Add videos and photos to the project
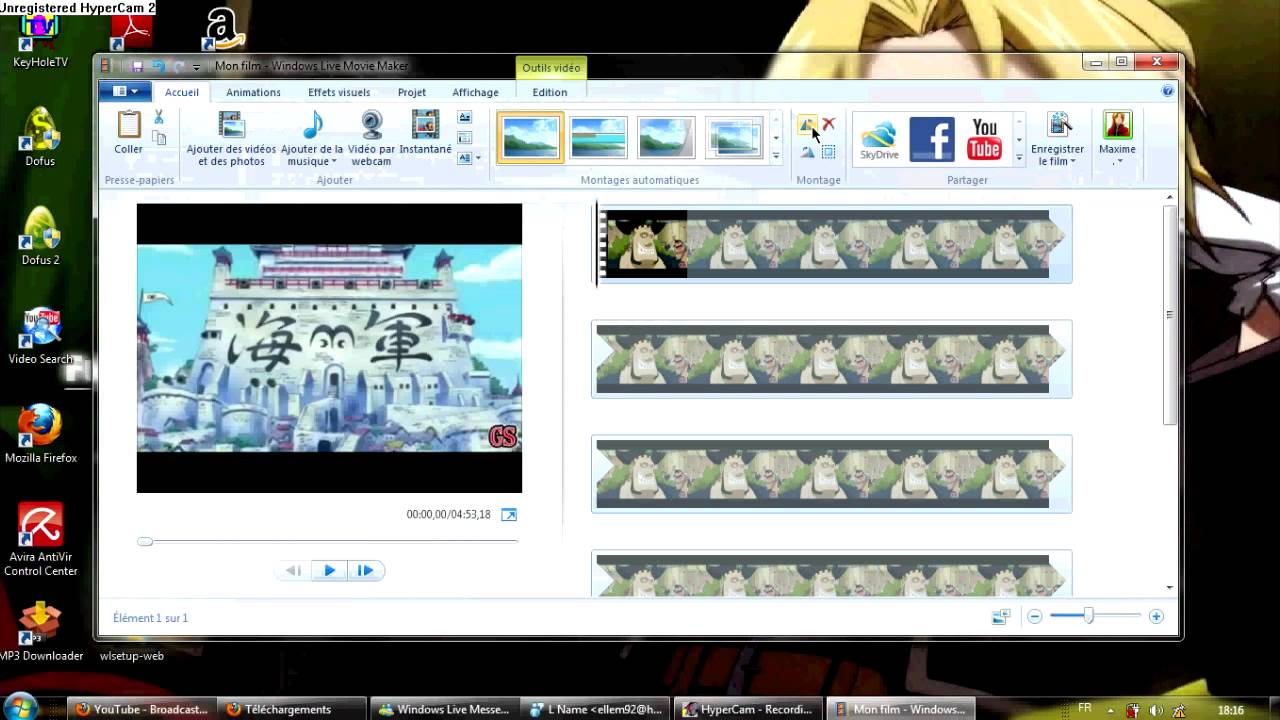This screenshot has width=1280, height=720. [231, 138]
